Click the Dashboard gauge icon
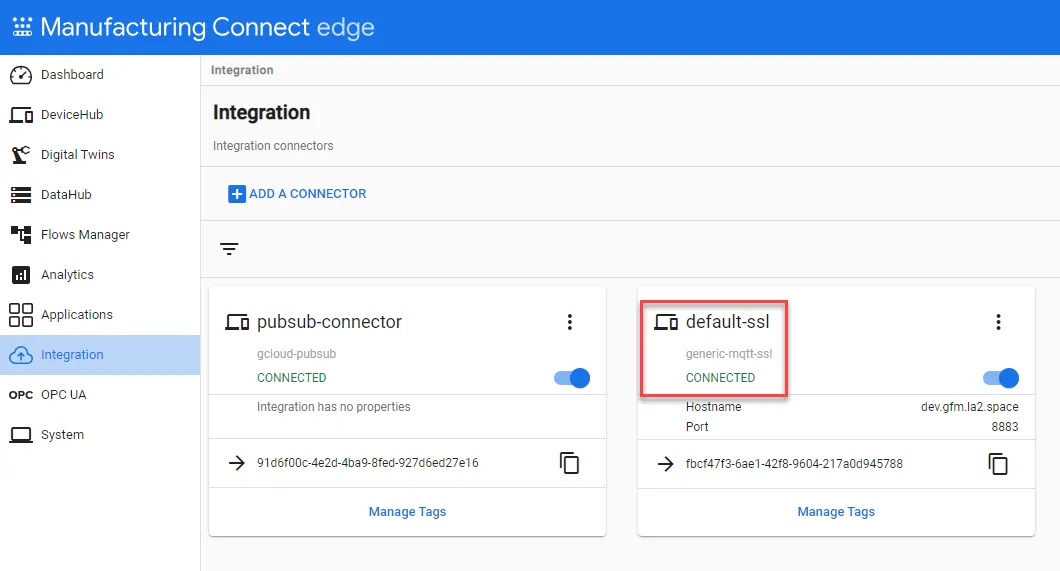1060x571 pixels. coord(21,75)
